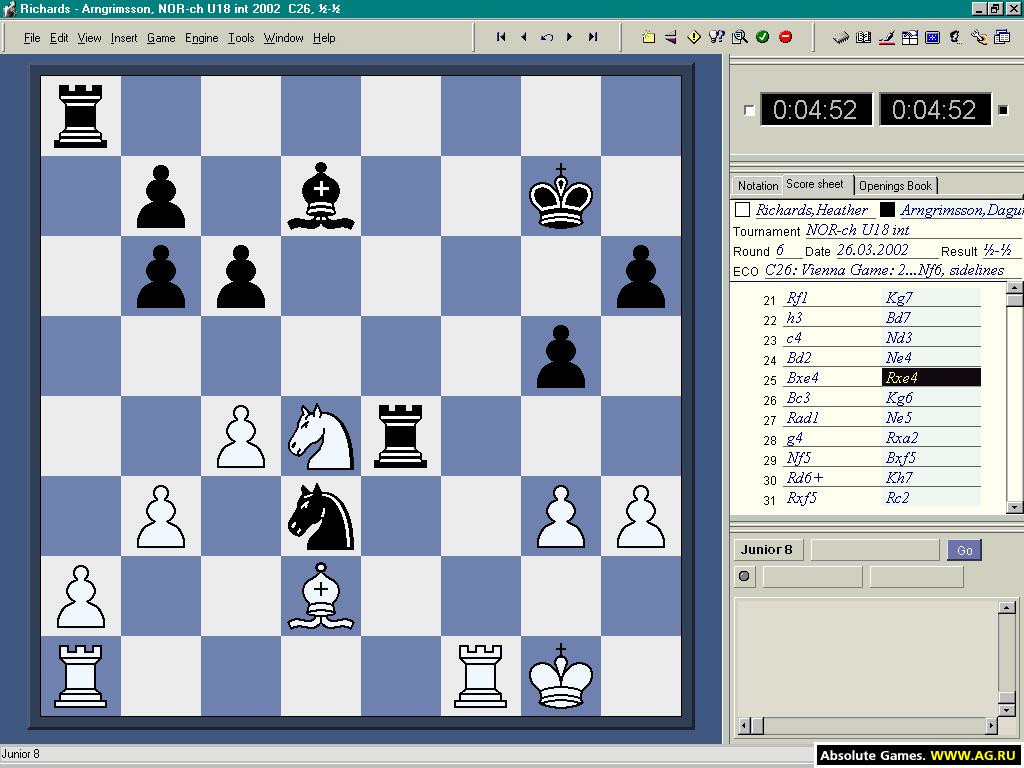Click the white color box before Richards,Heather

point(742,210)
